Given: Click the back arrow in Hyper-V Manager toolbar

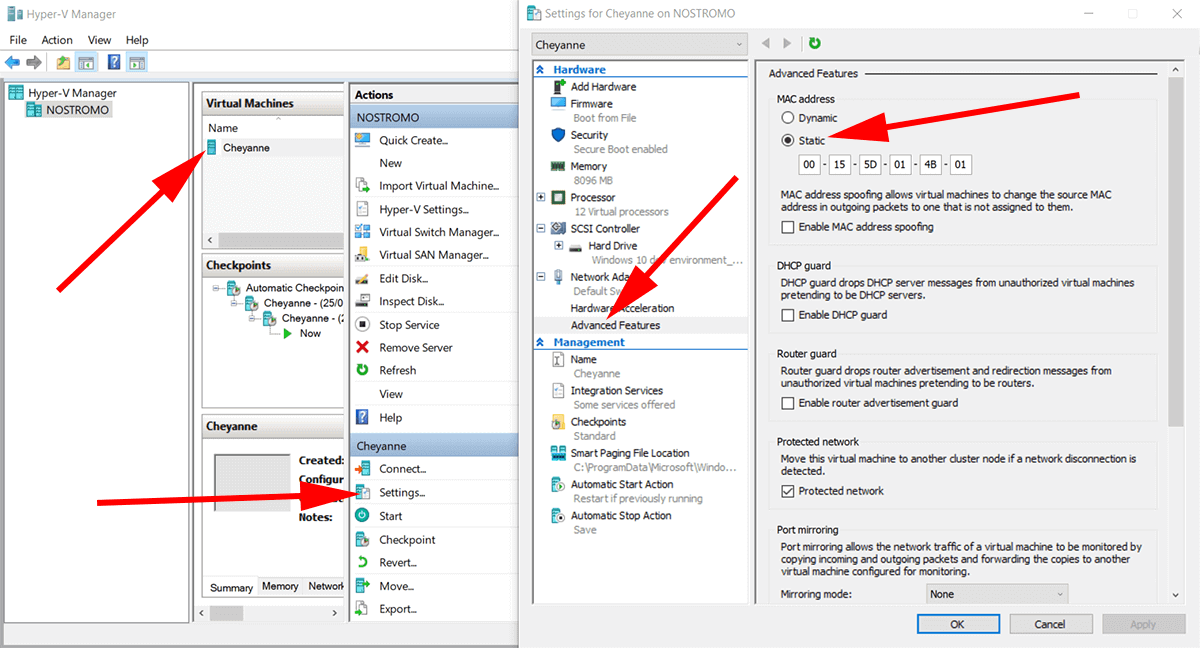Looking at the screenshot, I should tap(13, 63).
